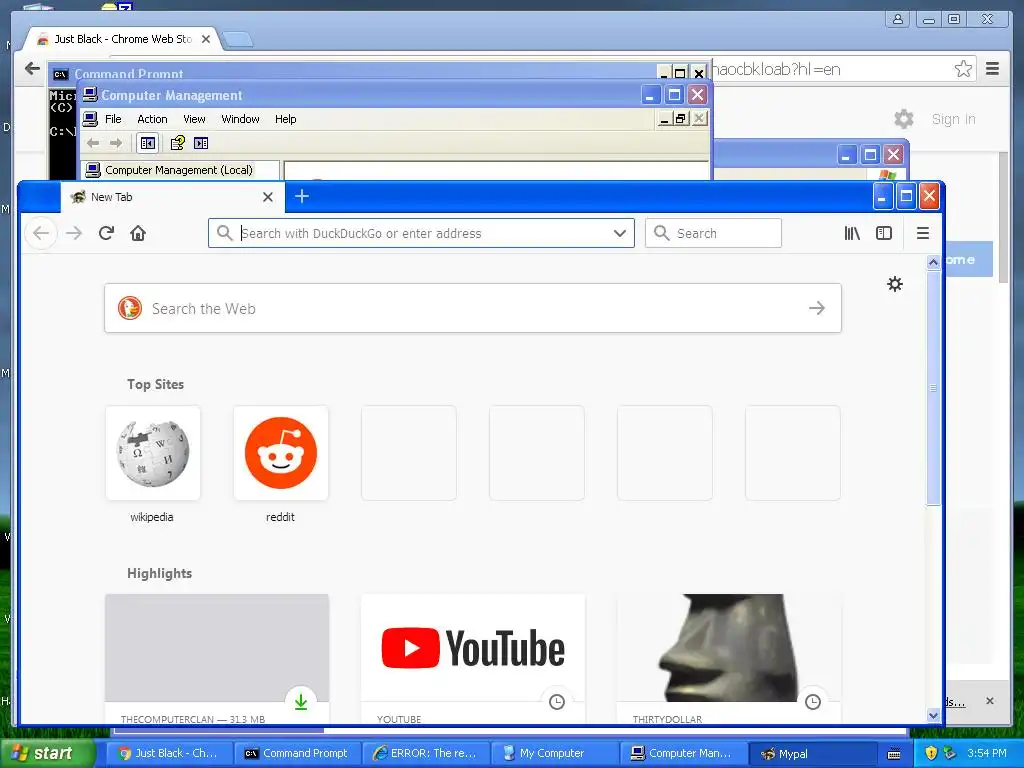Go forward in Mypal browser
The height and width of the screenshot is (768, 1024).
pyautogui.click(x=74, y=233)
